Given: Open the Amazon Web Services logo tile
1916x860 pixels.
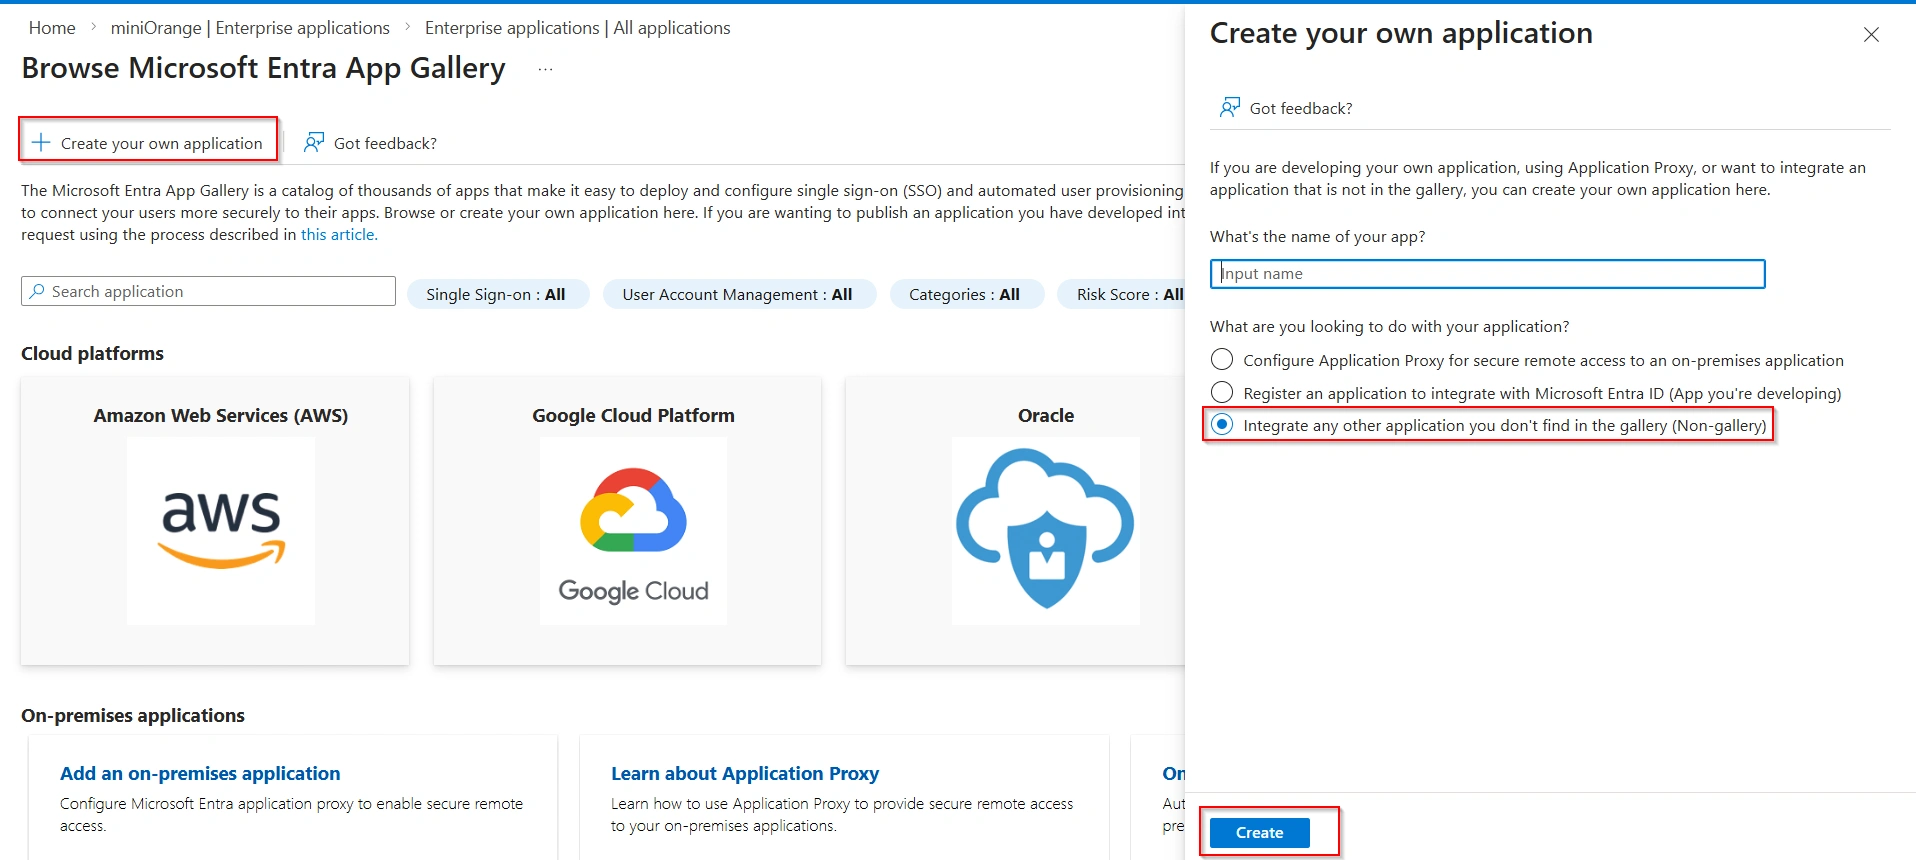Looking at the screenshot, I should (221, 531).
